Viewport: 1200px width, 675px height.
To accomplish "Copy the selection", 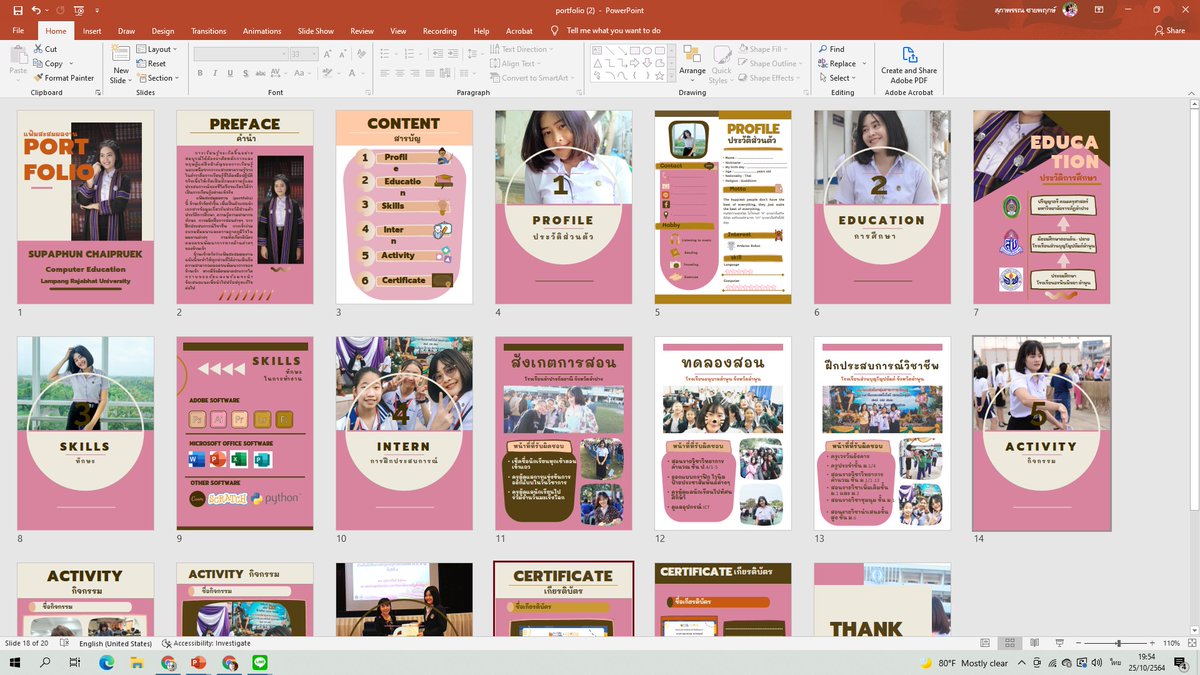I will tap(47, 63).
